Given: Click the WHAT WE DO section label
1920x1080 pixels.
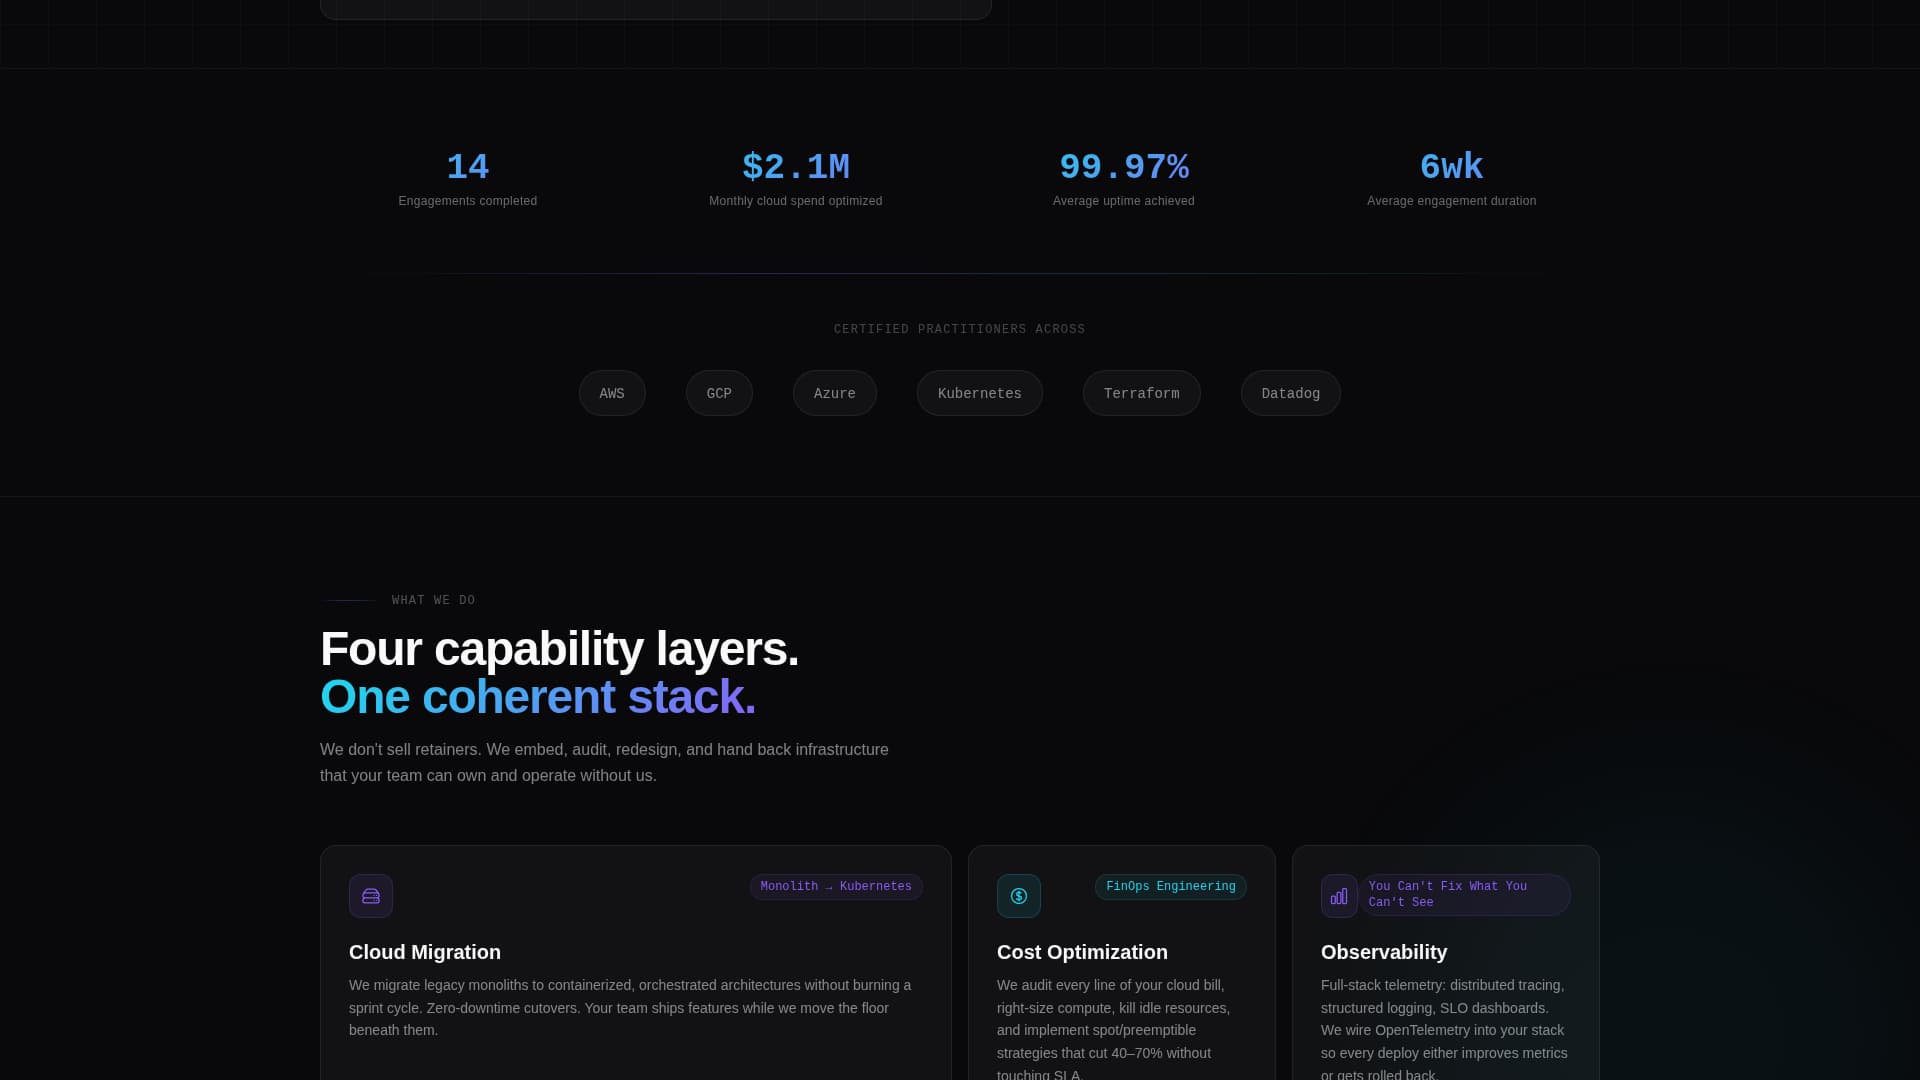Looking at the screenshot, I should (434, 600).
